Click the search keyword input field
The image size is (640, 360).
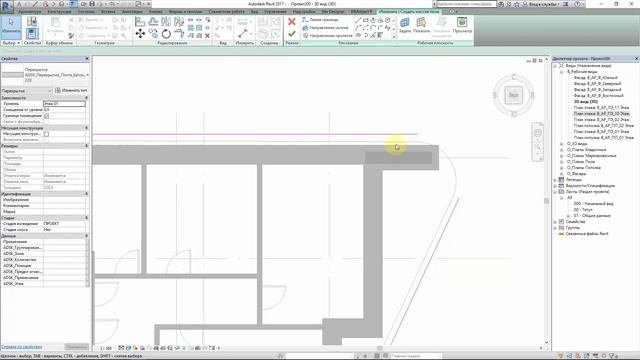(x=466, y=4)
